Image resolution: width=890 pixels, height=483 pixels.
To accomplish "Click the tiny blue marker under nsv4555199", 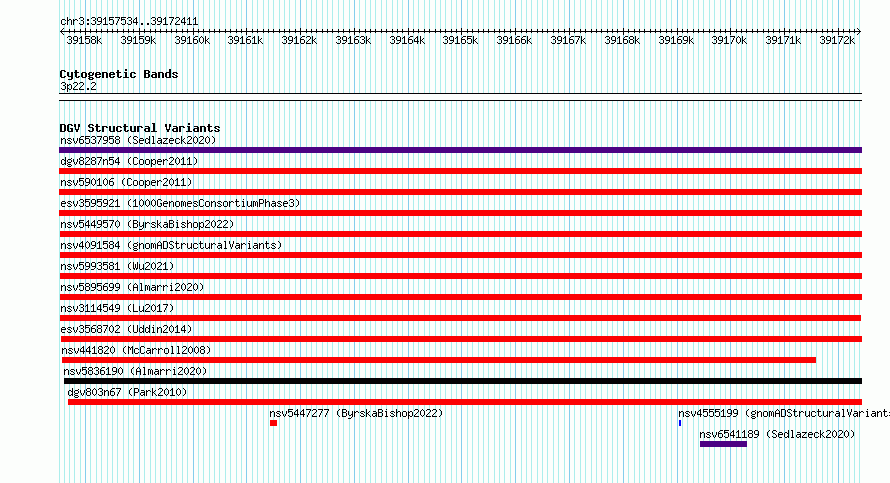I will (x=680, y=423).
